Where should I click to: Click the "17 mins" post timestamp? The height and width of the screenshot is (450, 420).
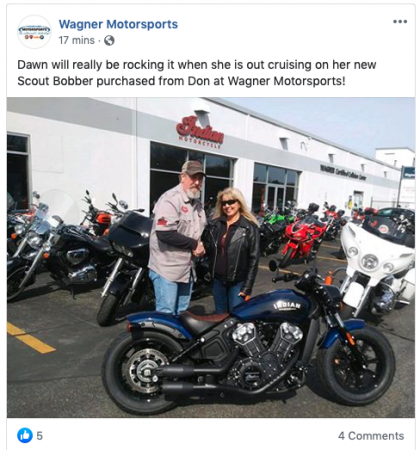click(x=77, y=40)
